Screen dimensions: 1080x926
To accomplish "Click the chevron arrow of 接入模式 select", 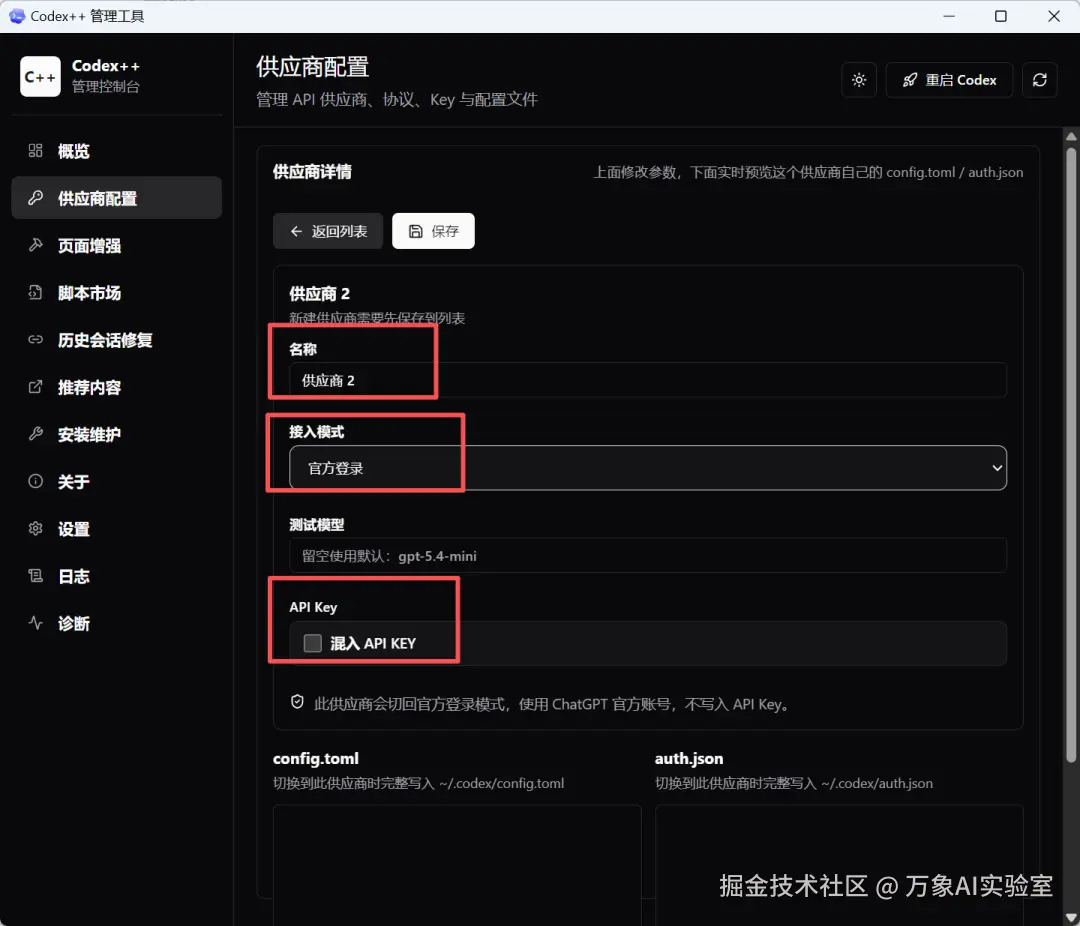I will point(996,468).
